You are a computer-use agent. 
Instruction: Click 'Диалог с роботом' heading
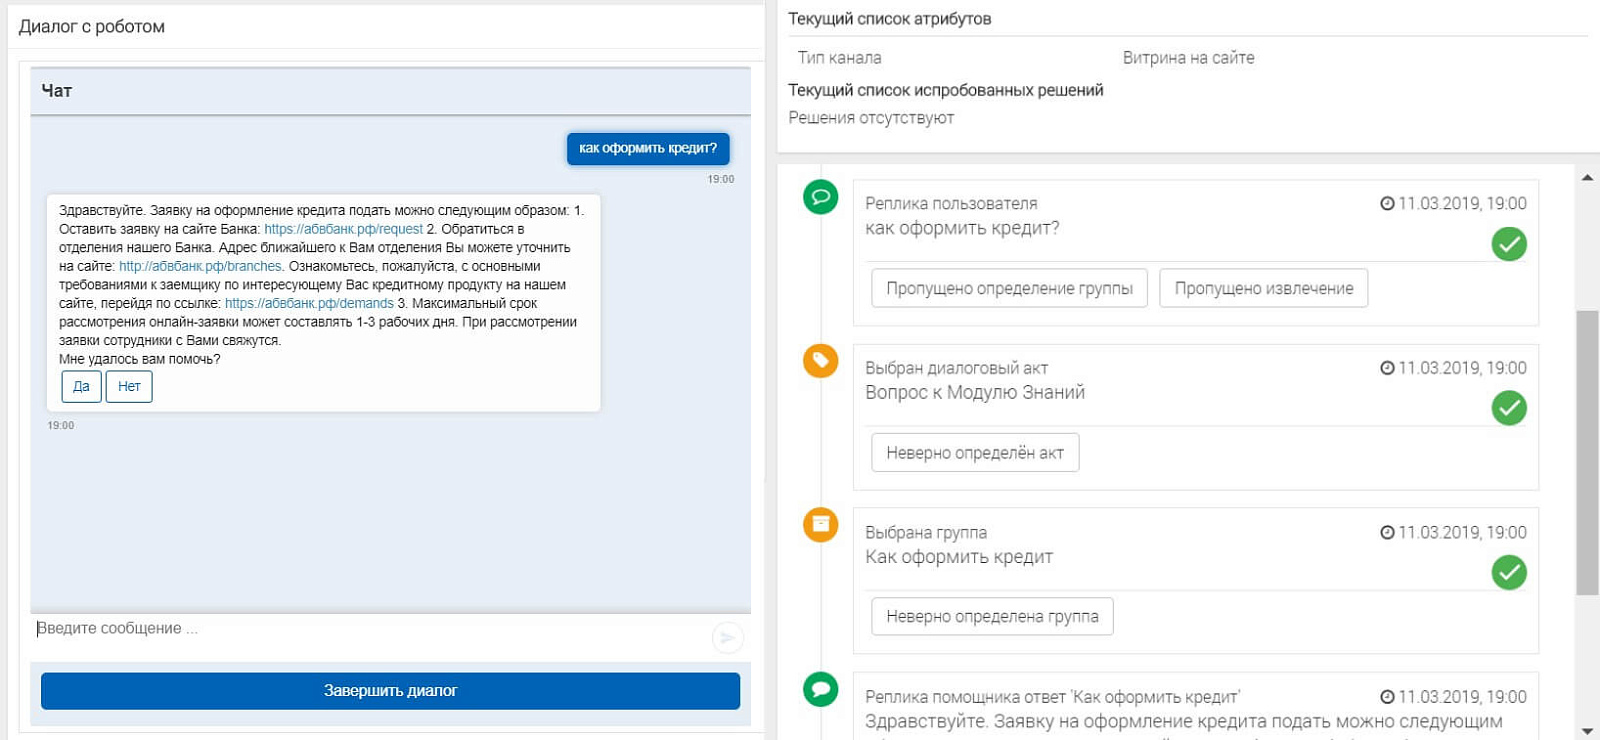point(92,27)
